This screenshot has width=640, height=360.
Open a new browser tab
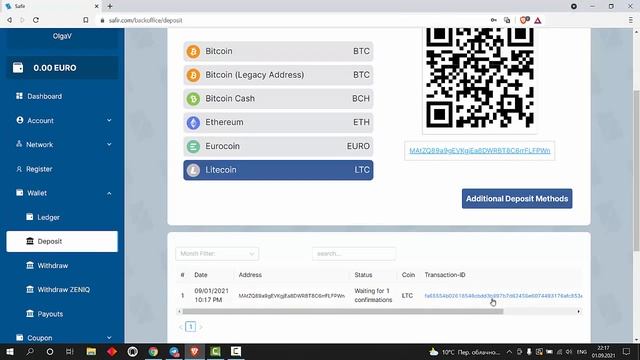[x=110, y=6]
